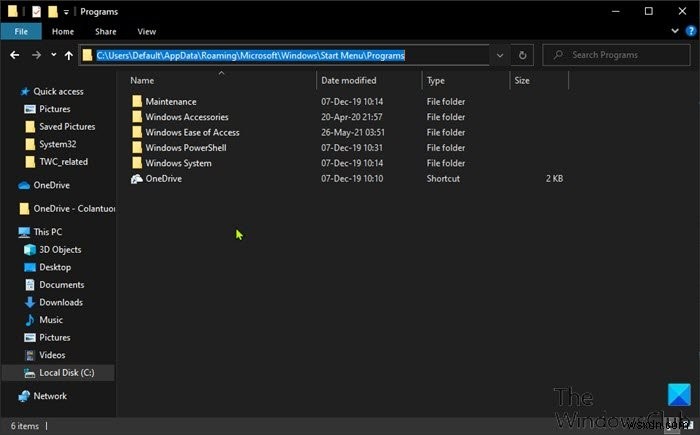Select the Windows Accessories folder icon
The image size is (700, 435).
click(137, 117)
